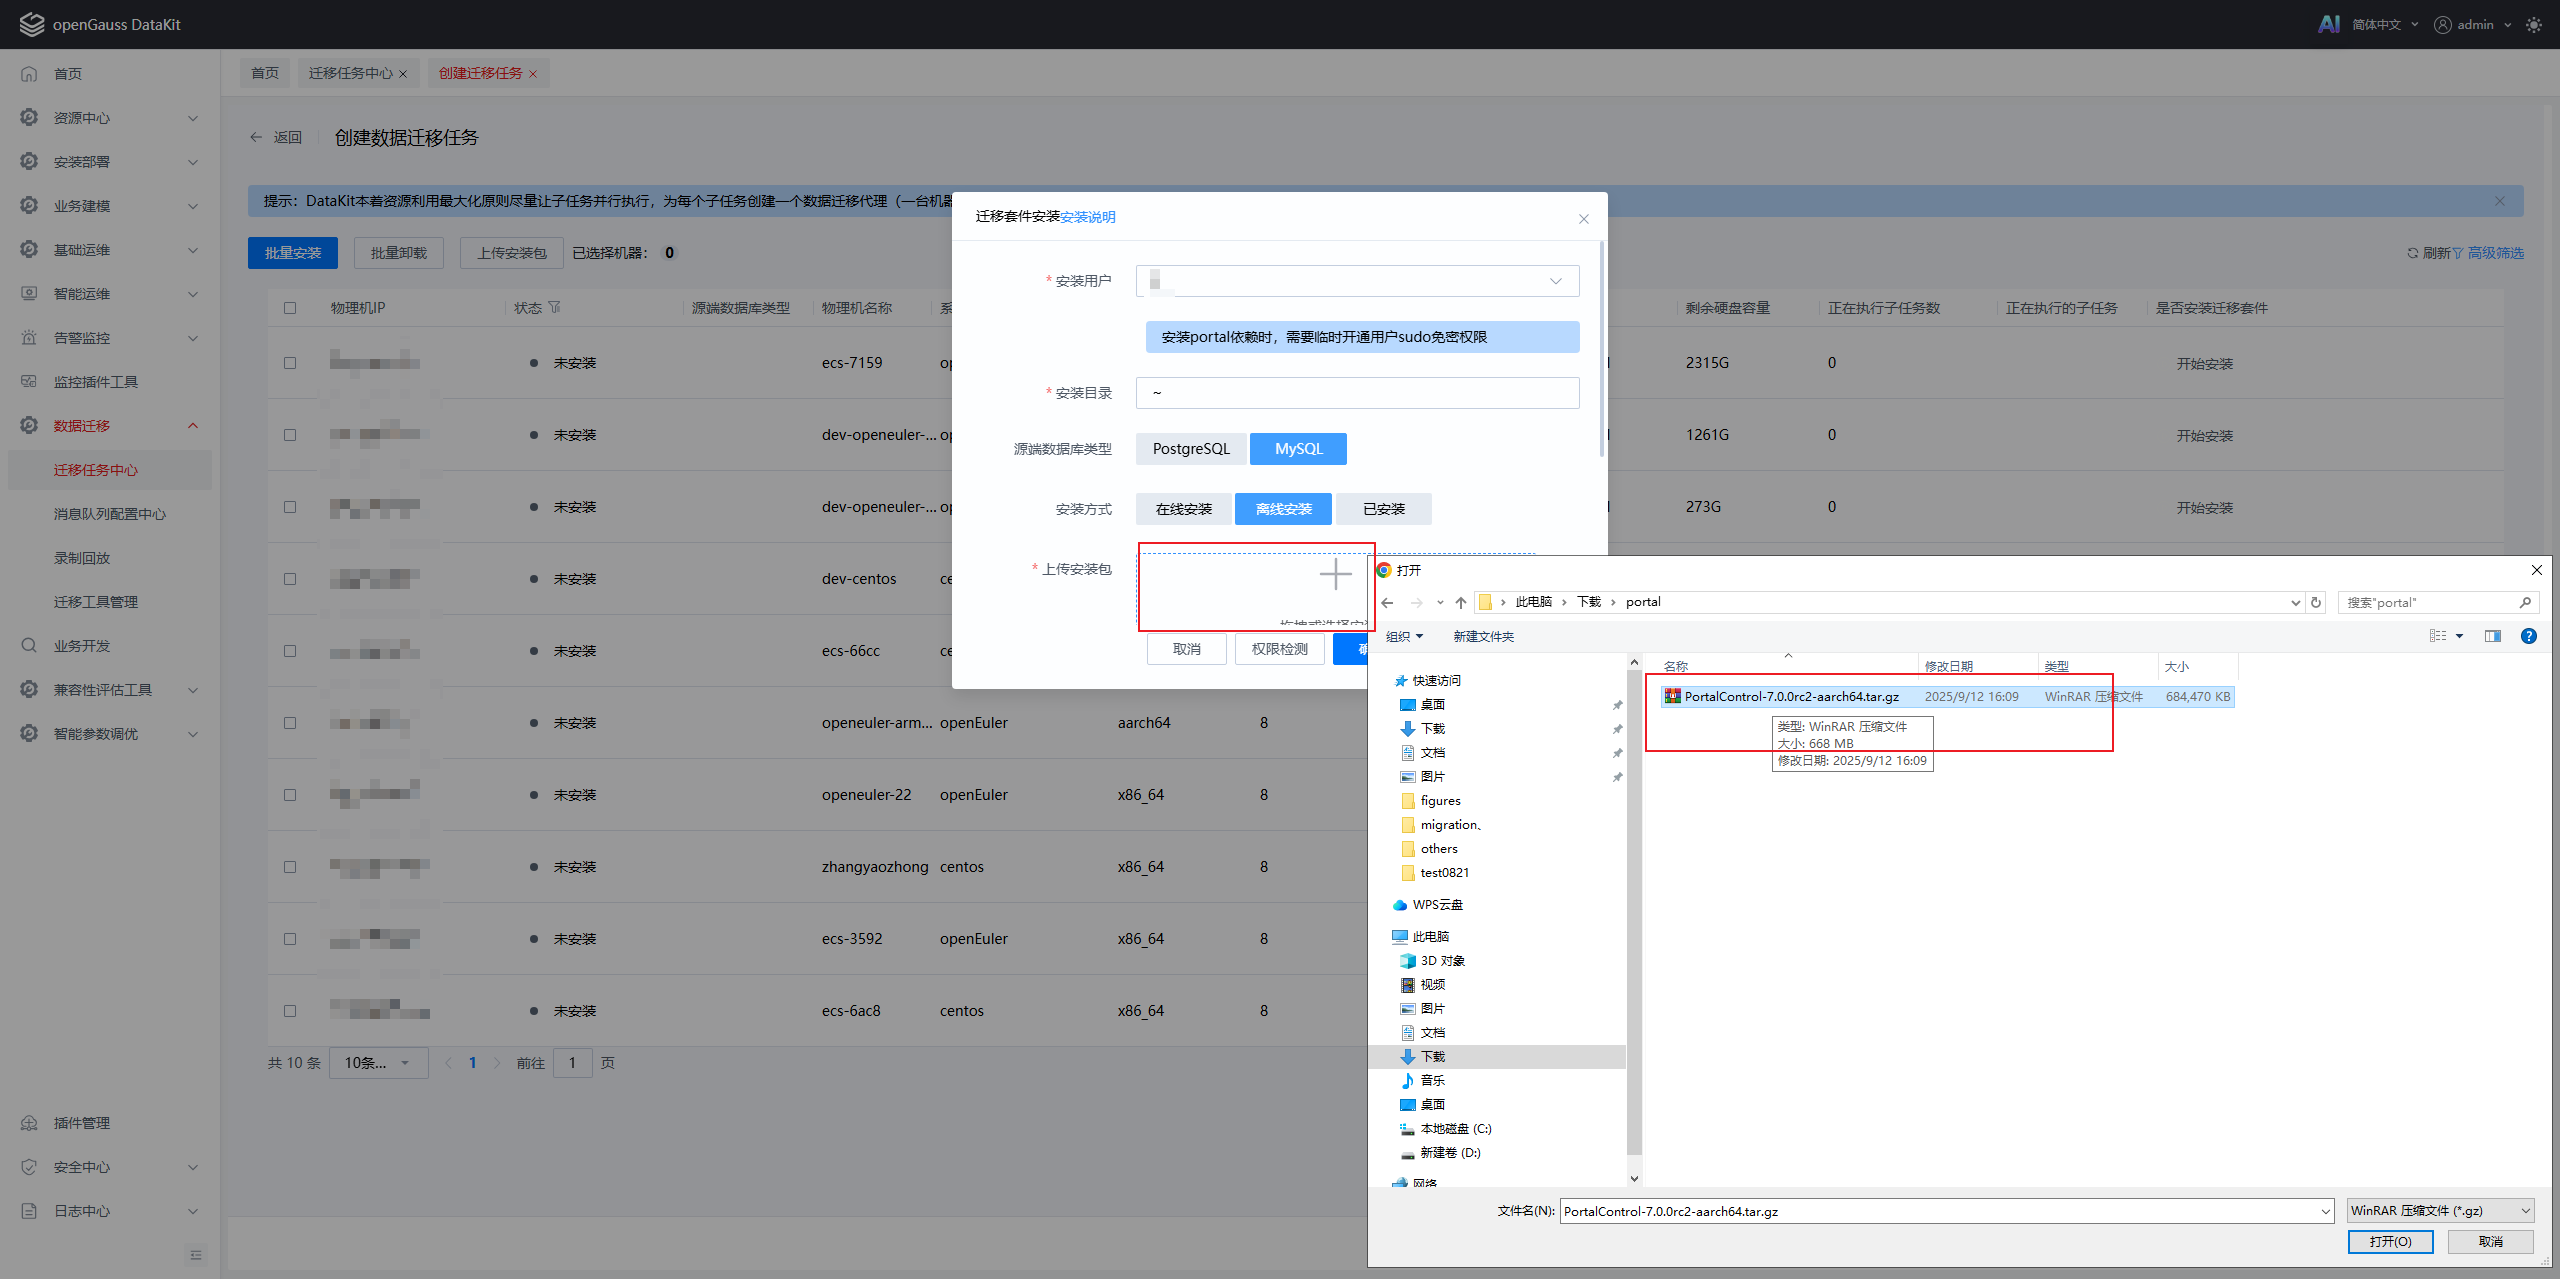Toggle the preview pane icon in file dialog
The image size is (2560, 1279).
(x=2493, y=636)
